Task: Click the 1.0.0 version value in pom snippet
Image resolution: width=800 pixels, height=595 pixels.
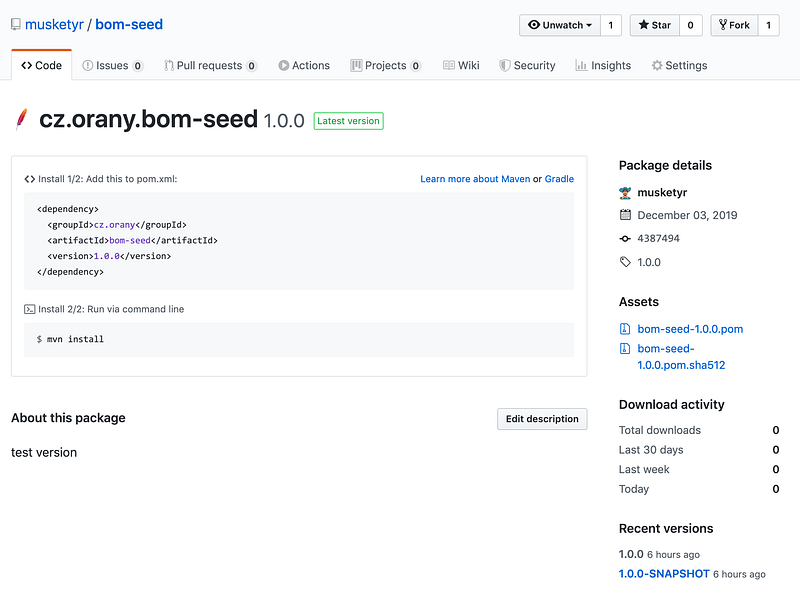Action: click(107, 256)
